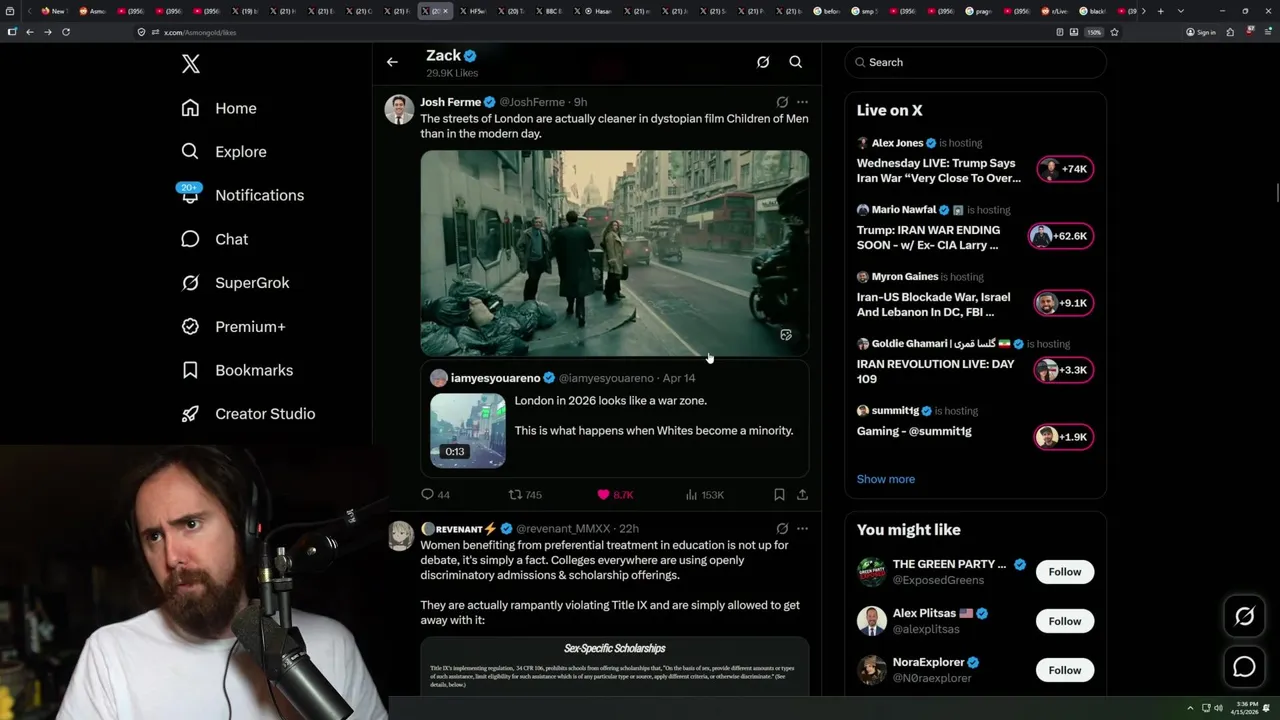Open iamyesyouareno quoted post author
The width and height of the screenshot is (1280, 720).
495,378
